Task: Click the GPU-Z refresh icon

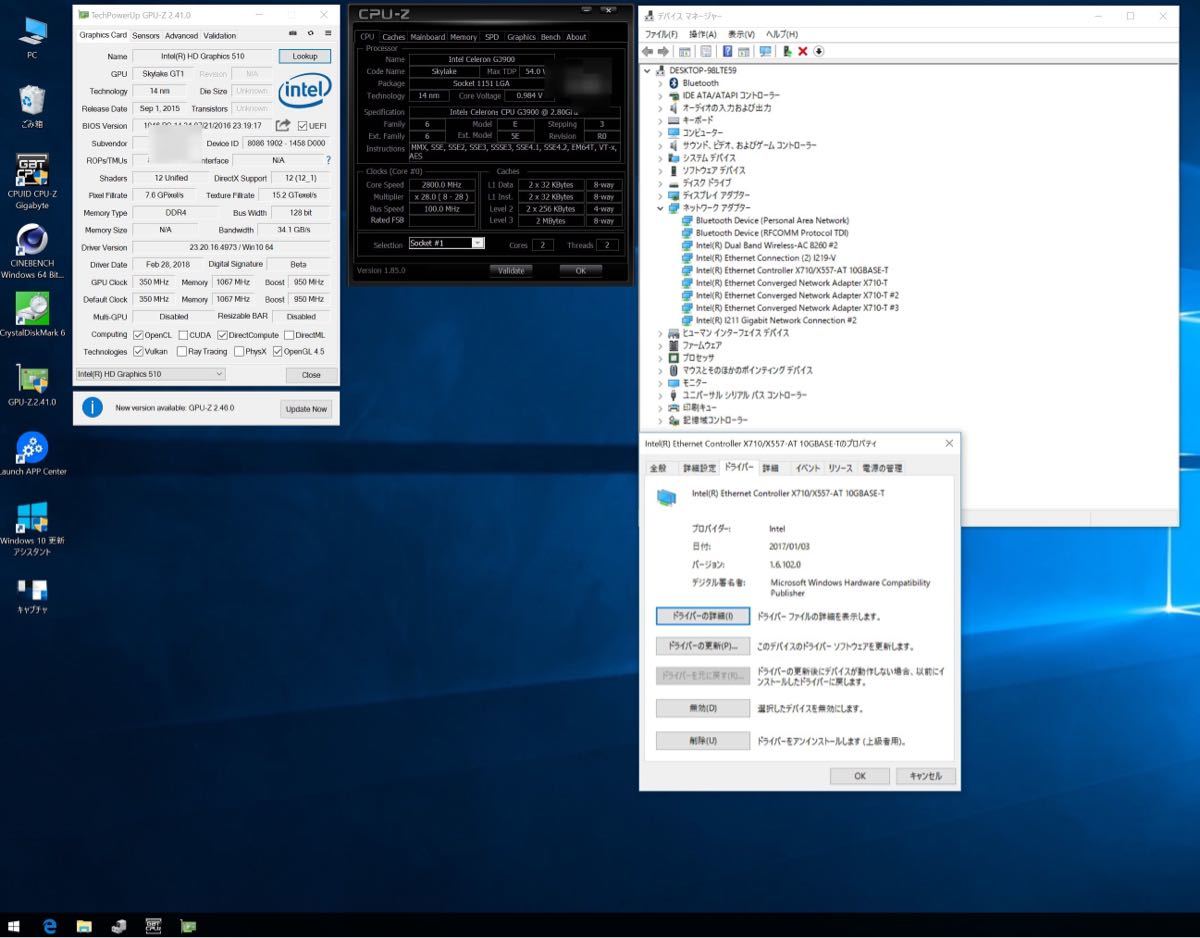Action: pos(311,33)
